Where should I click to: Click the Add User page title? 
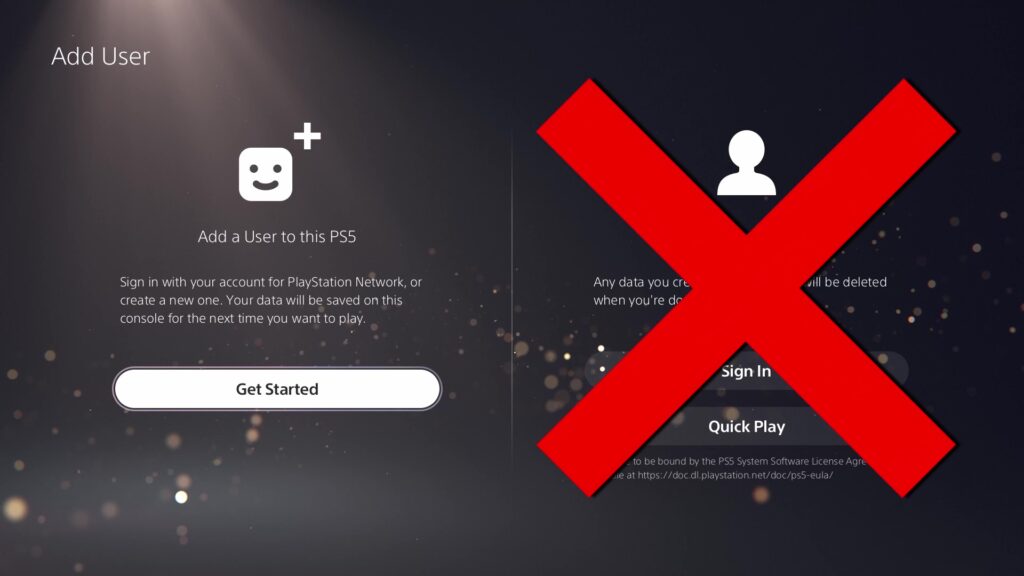(x=101, y=56)
